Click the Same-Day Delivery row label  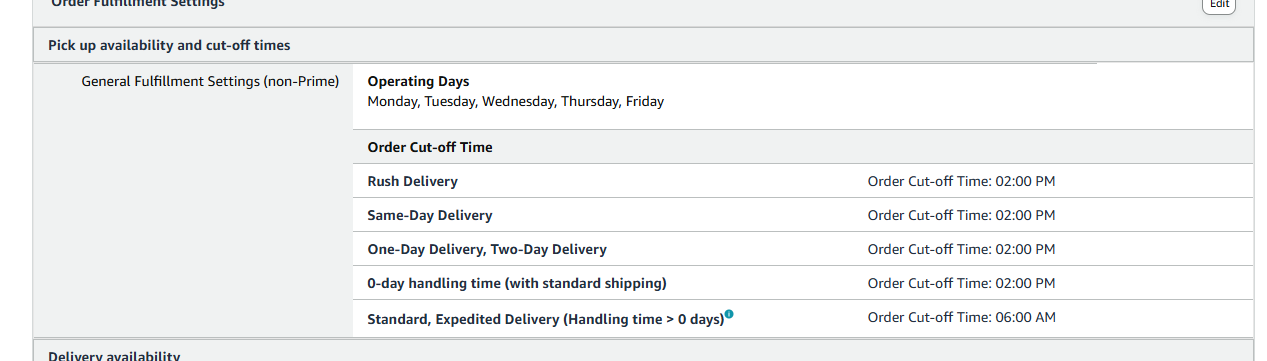click(x=430, y=215)
